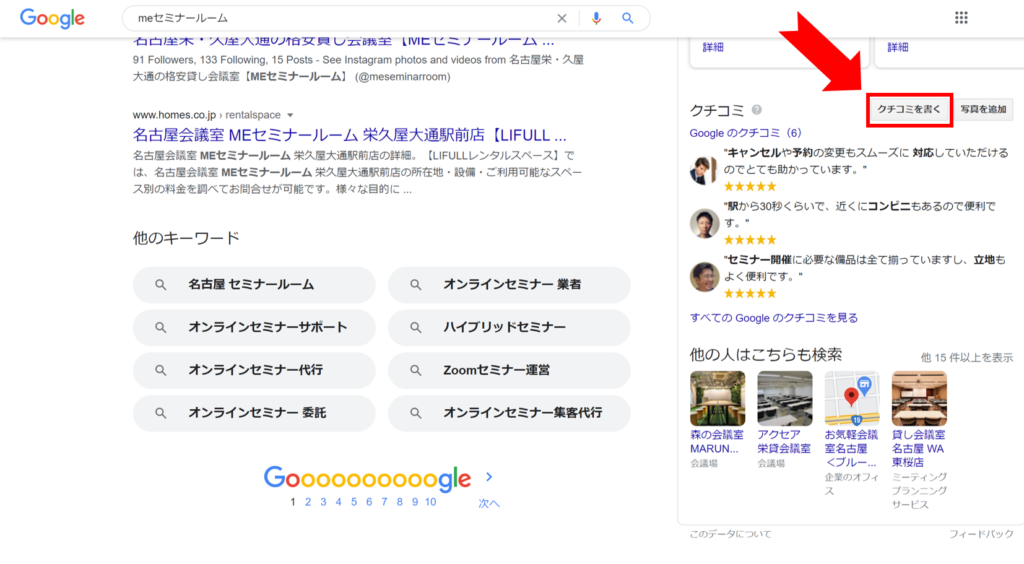This screenshot has width=1024, height=564.
Task: Click the クチコミを書く button
Action: tap(908, 109)
